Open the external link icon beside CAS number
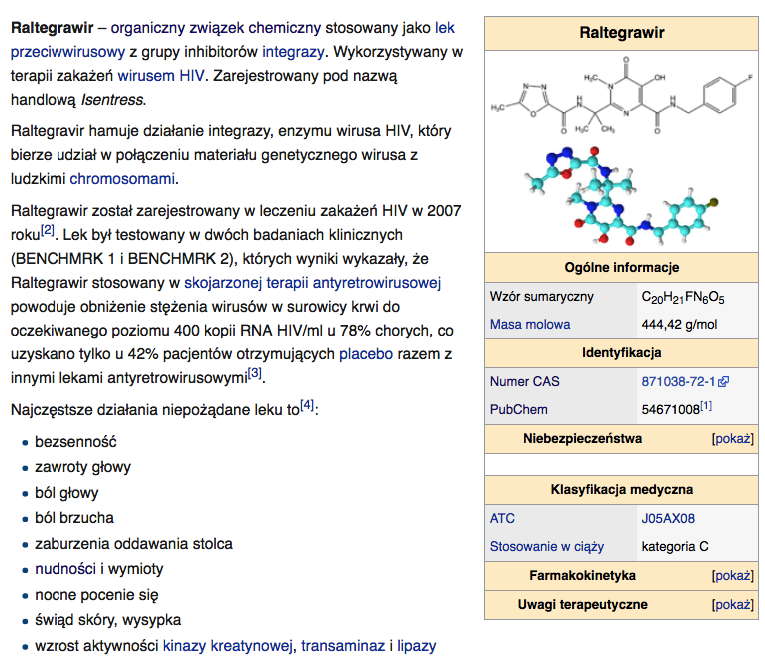The width and height of the screenshot is (765, 666). (x=724, y=382)
